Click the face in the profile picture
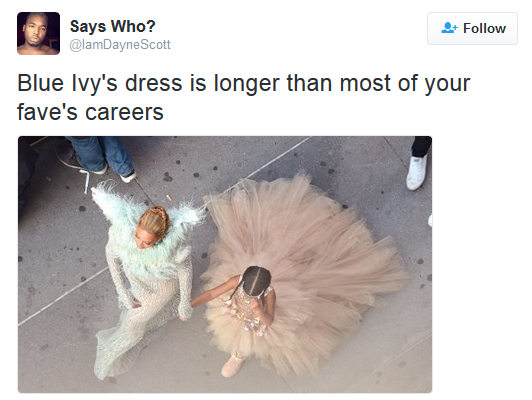This screenshot has width=532, height=400. click(35, 32)
